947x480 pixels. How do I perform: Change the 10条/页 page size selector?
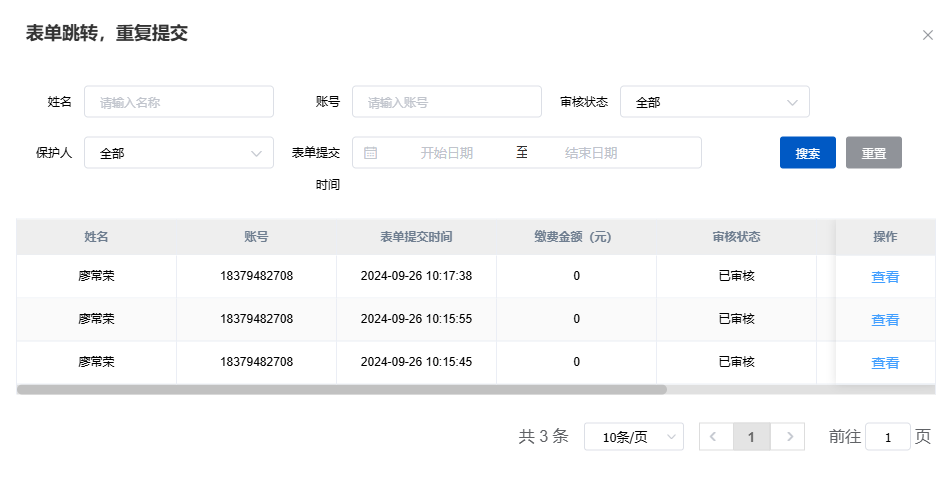(633, 437)
